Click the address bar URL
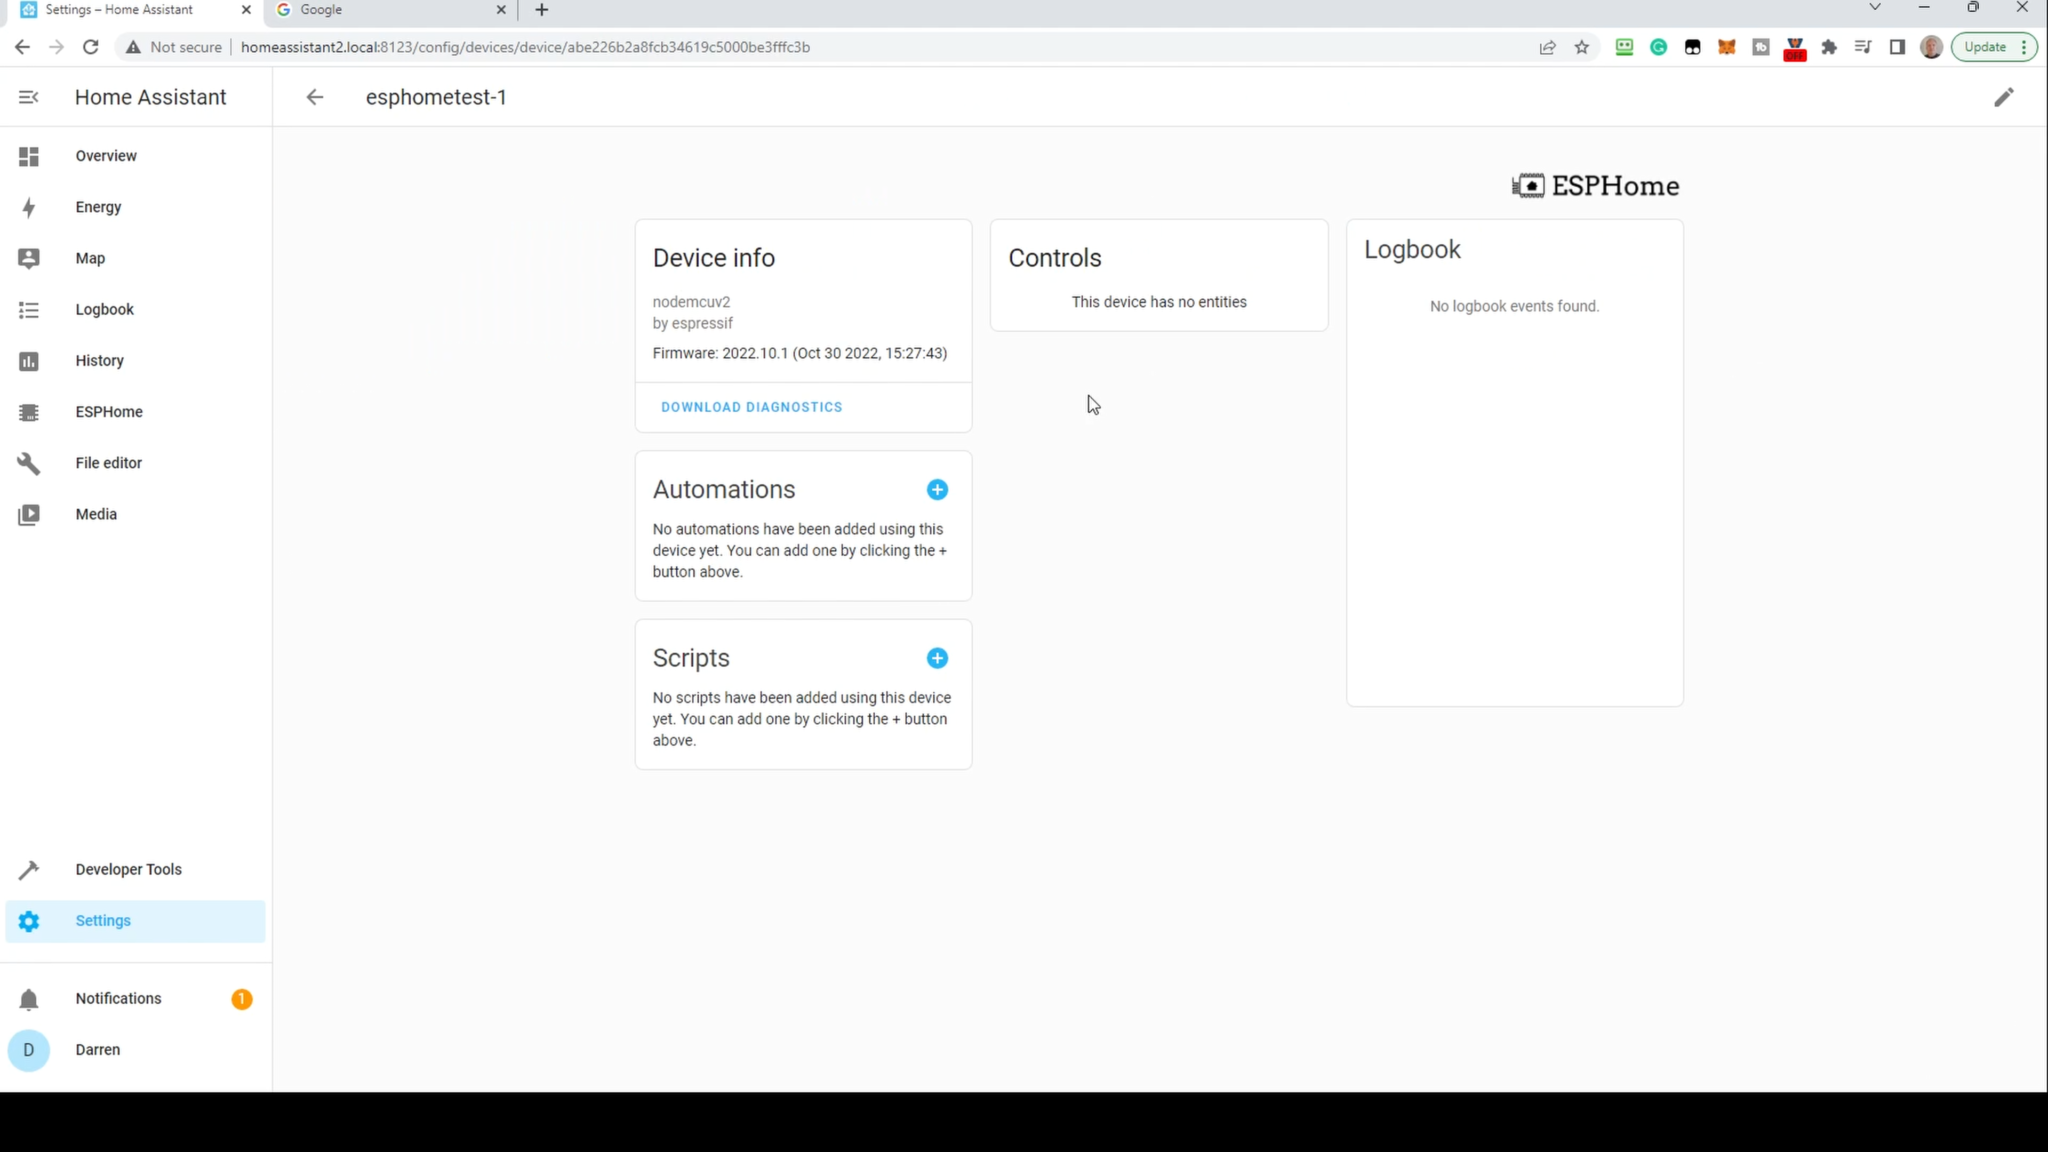 pyautogui.click(x=525, y=47)
